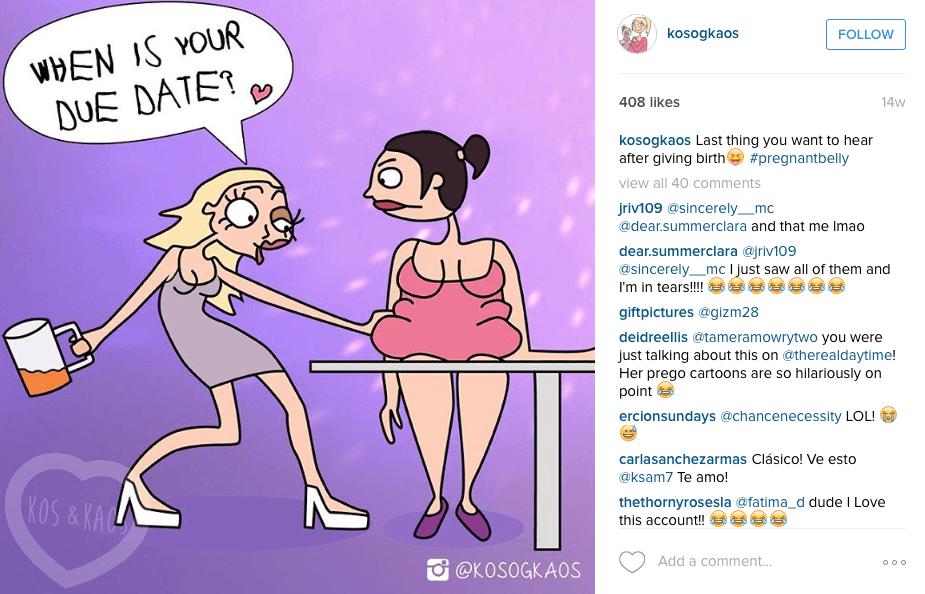Open commenter jriv109 profile

tap(640, 208)
